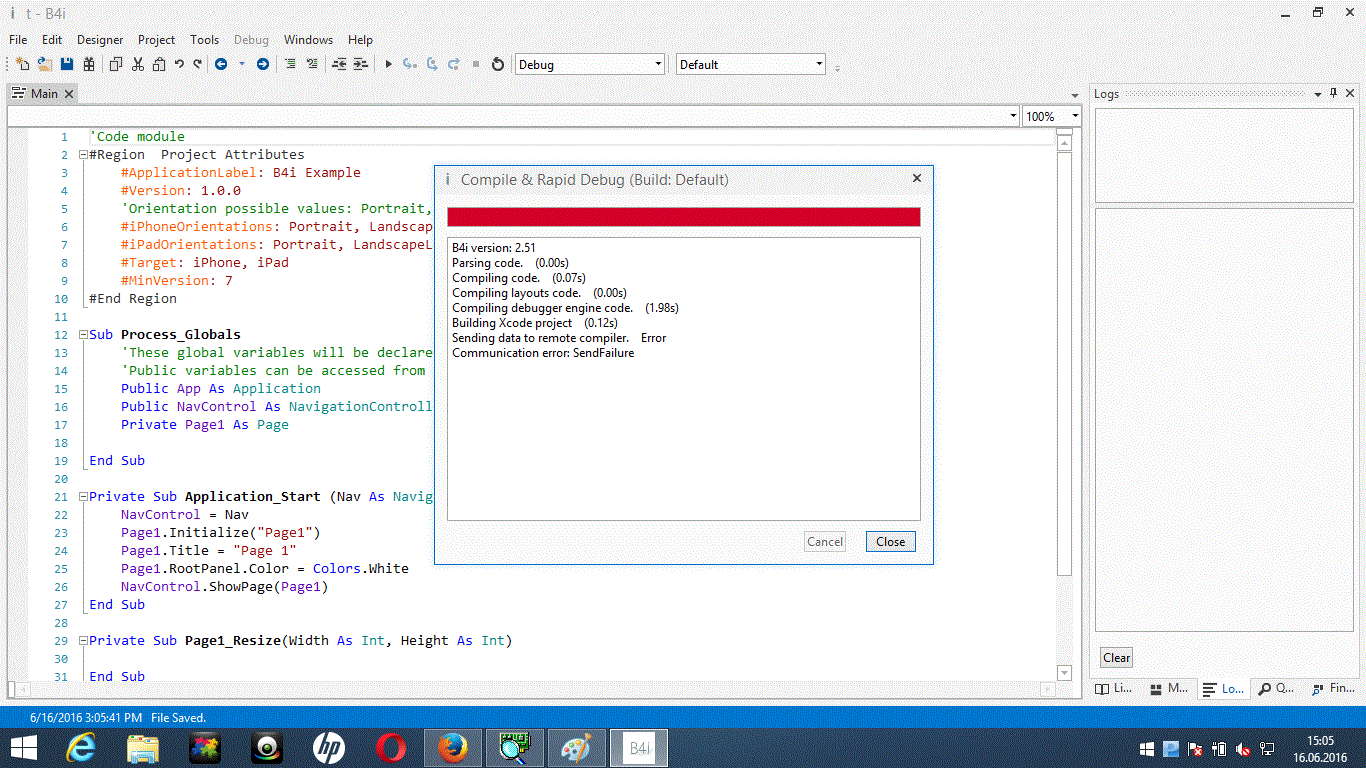This screenshot has height=768, width=1366.
Task: Click the Restart circular arrow icon
Action: tap(498, 64)
